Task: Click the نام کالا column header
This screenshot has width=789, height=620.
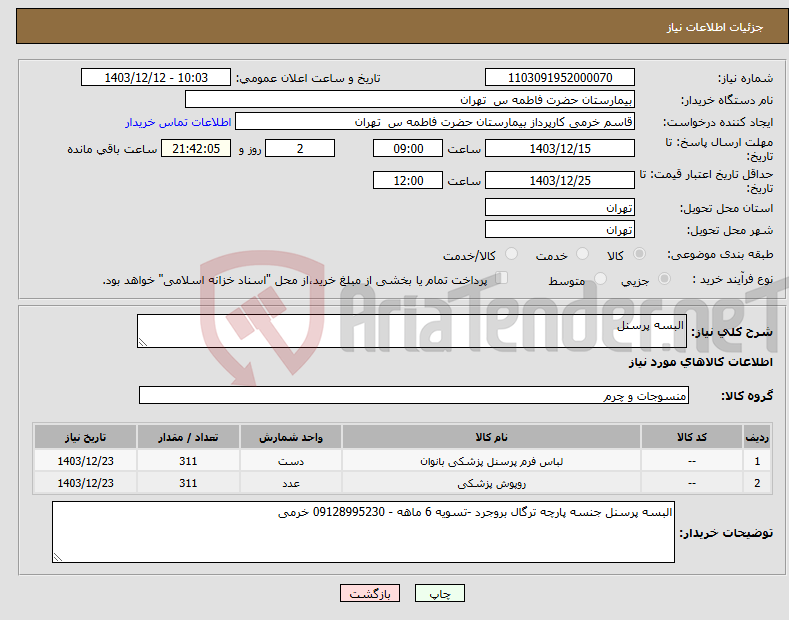Action: click(x=491, y=437)
